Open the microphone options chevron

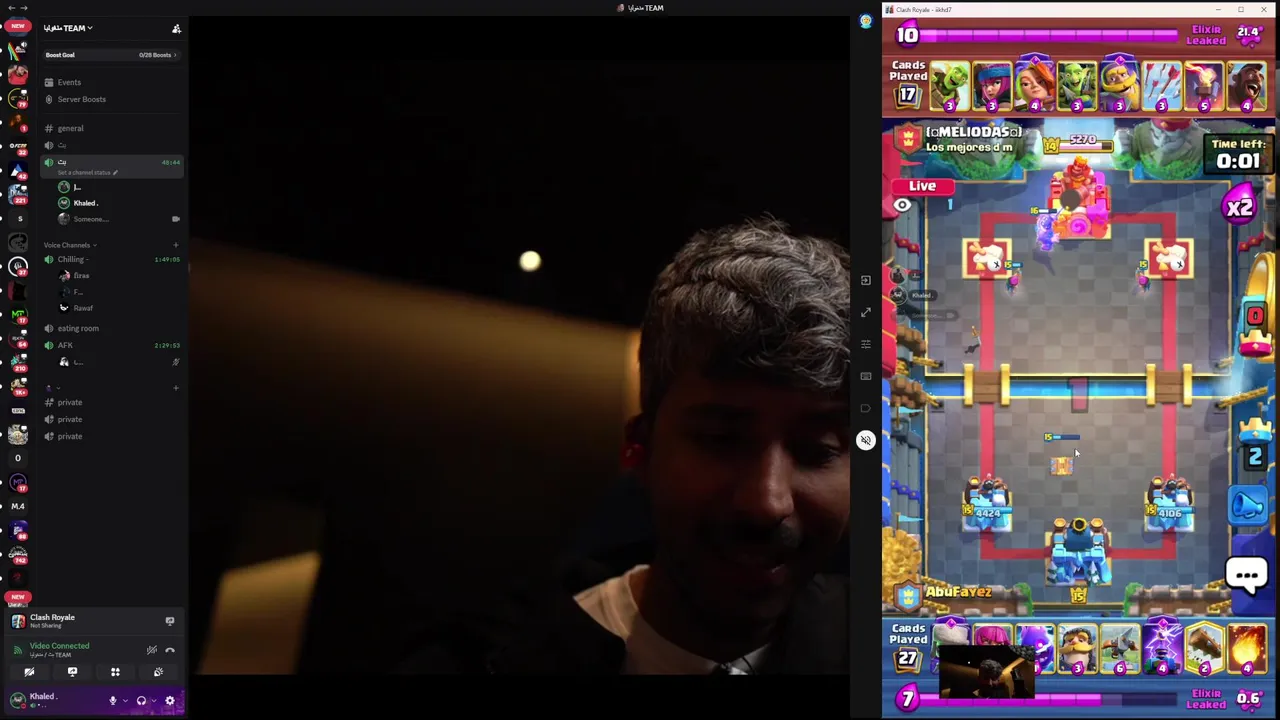(x=124, y=701)
